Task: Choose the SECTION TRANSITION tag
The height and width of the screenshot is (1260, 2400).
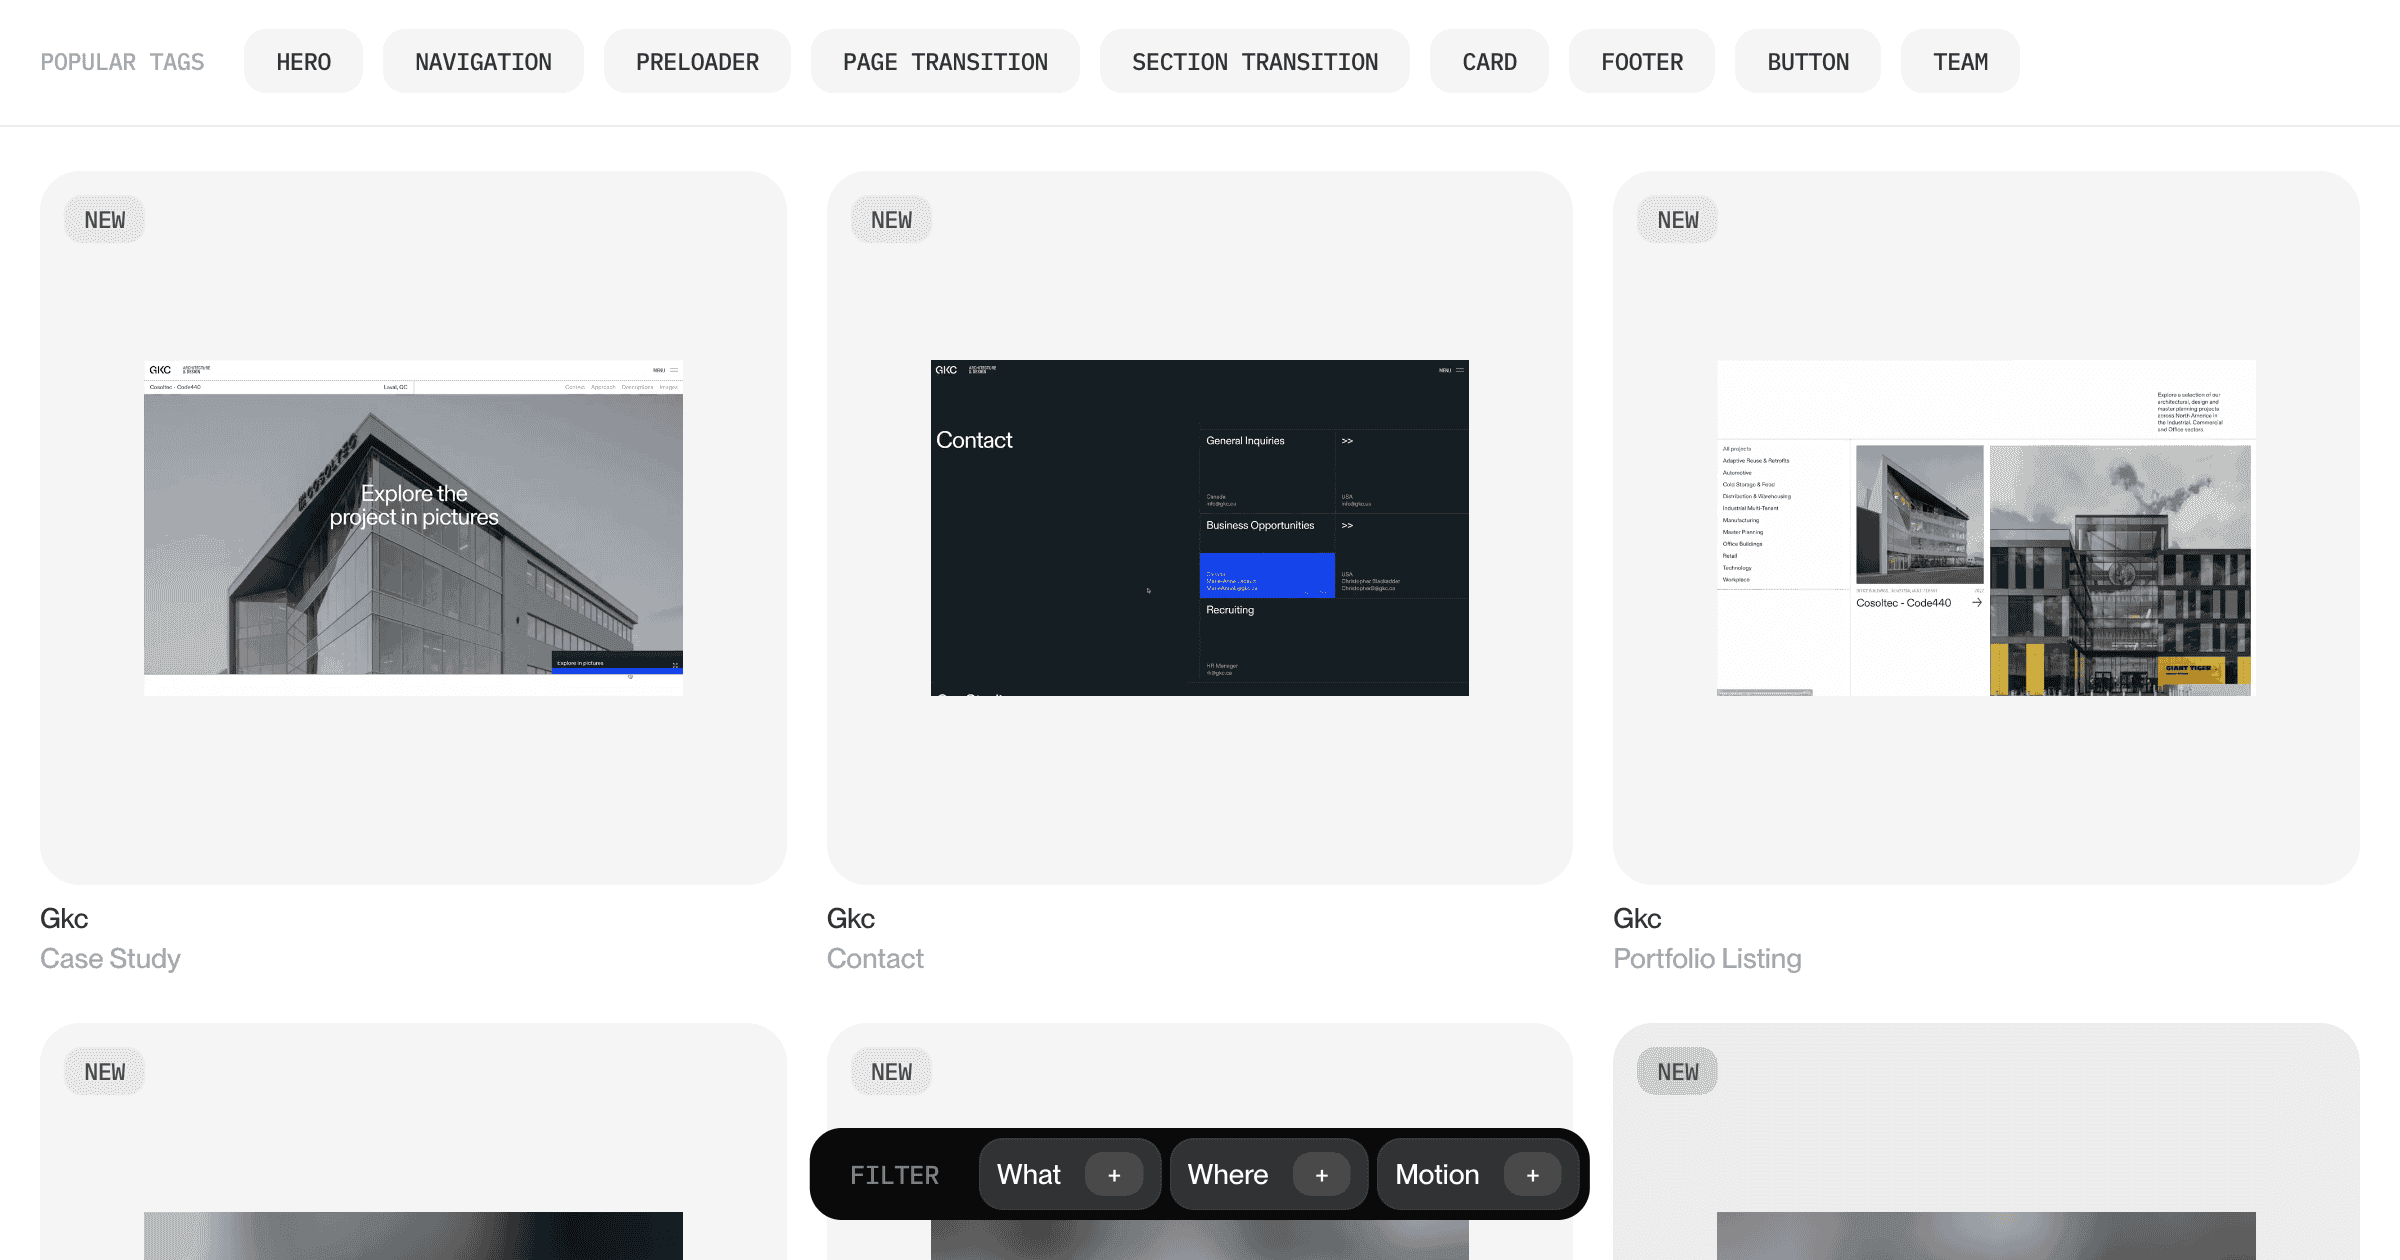Action: pyautogui.click(x=1254, y=62)
